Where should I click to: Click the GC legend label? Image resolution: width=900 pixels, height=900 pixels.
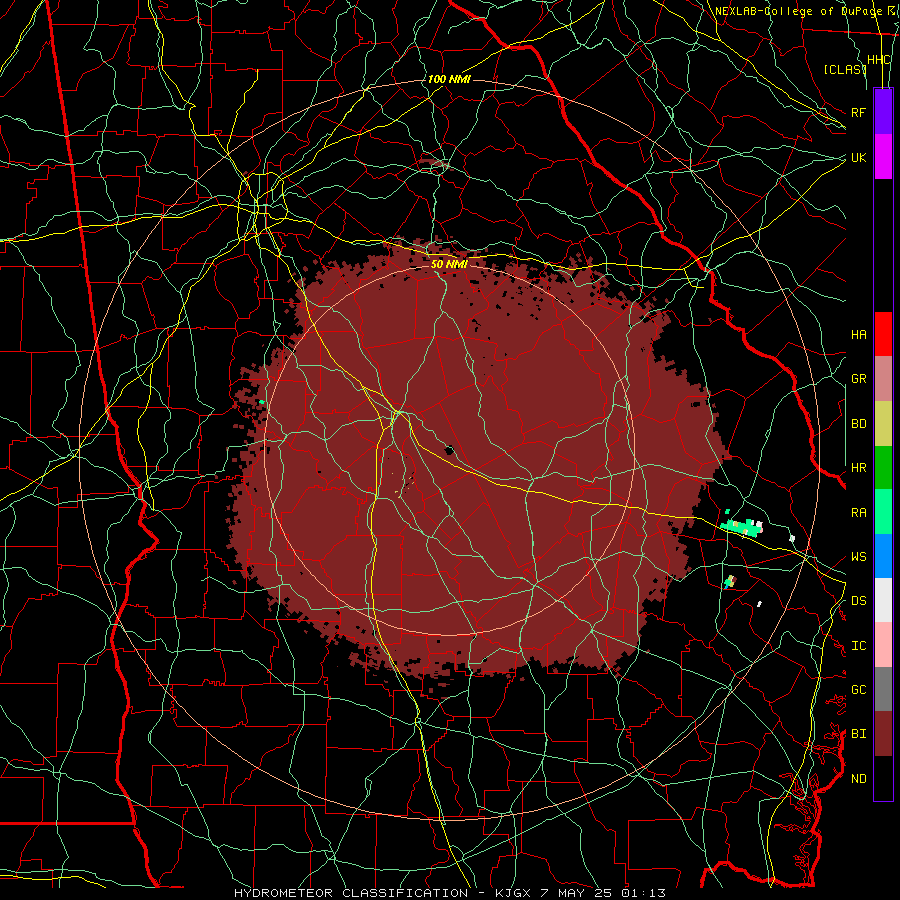click(858, 690)
